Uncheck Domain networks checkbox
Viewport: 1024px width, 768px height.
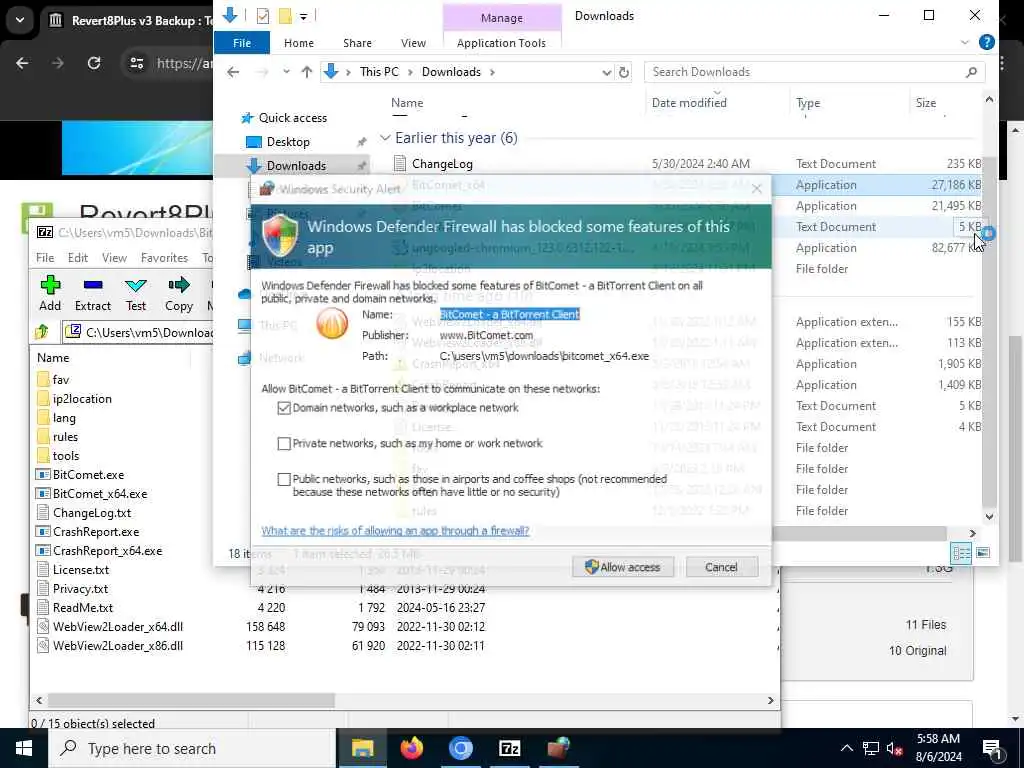point(283,408)
